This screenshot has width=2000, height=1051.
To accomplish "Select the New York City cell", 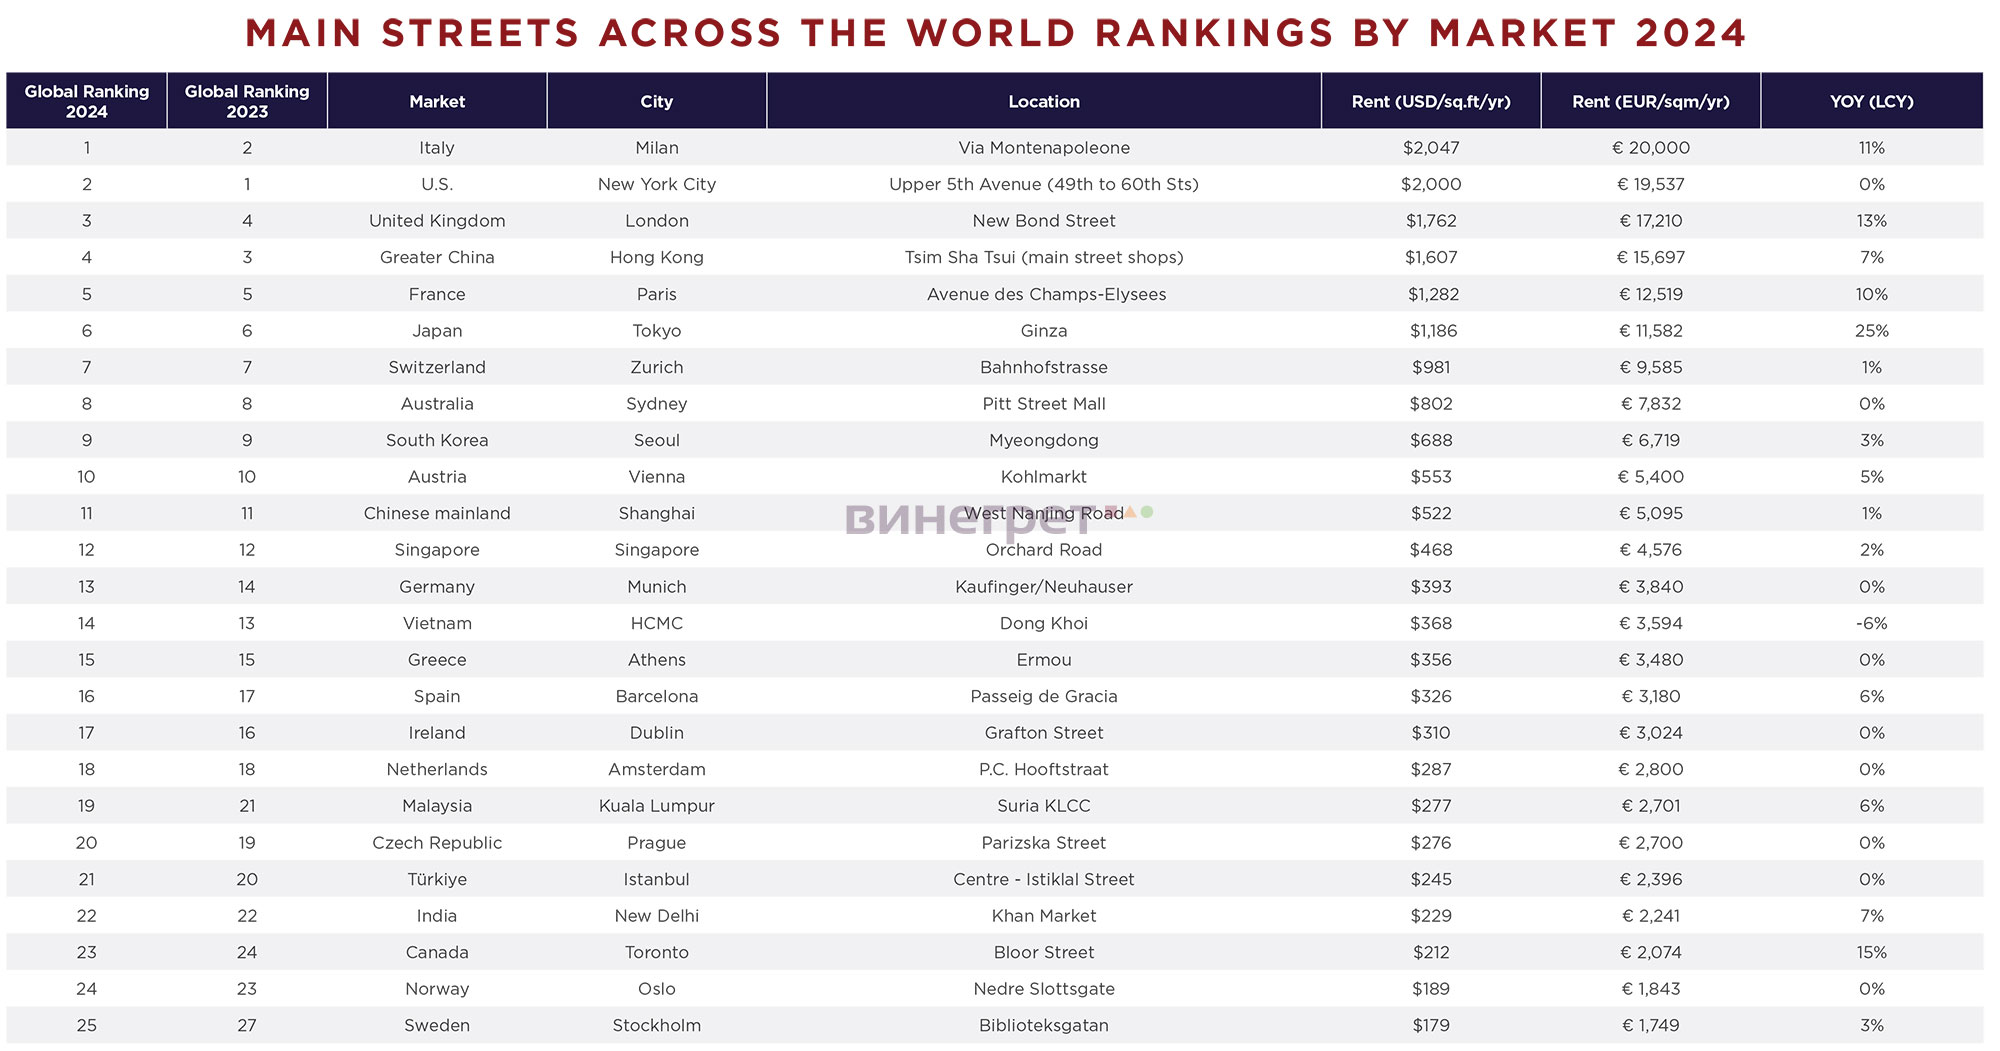I will 657,184.
